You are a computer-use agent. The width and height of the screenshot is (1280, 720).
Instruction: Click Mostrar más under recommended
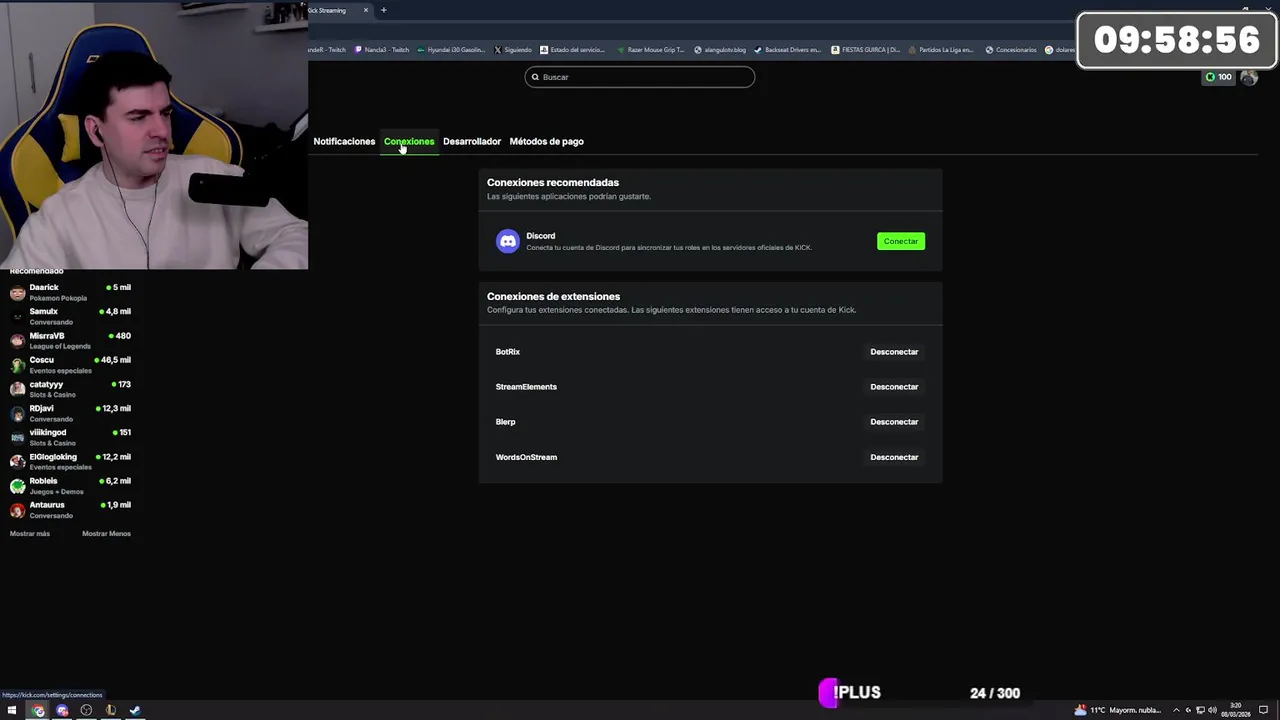[x=29, y=534]
